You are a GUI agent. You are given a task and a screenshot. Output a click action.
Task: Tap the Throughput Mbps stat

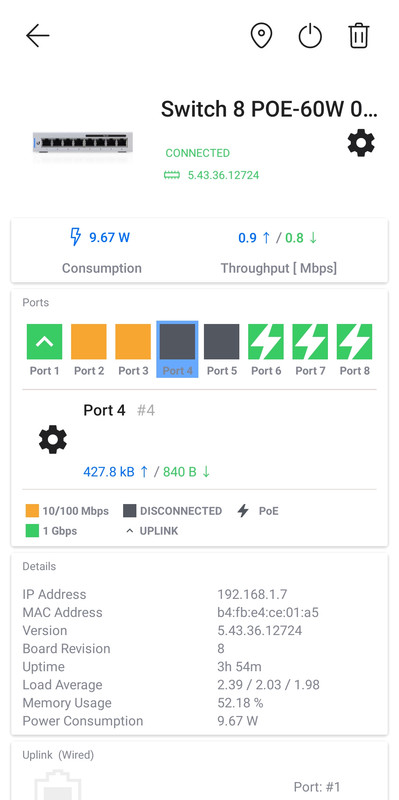pyautogui.click(x=279, y=253)
